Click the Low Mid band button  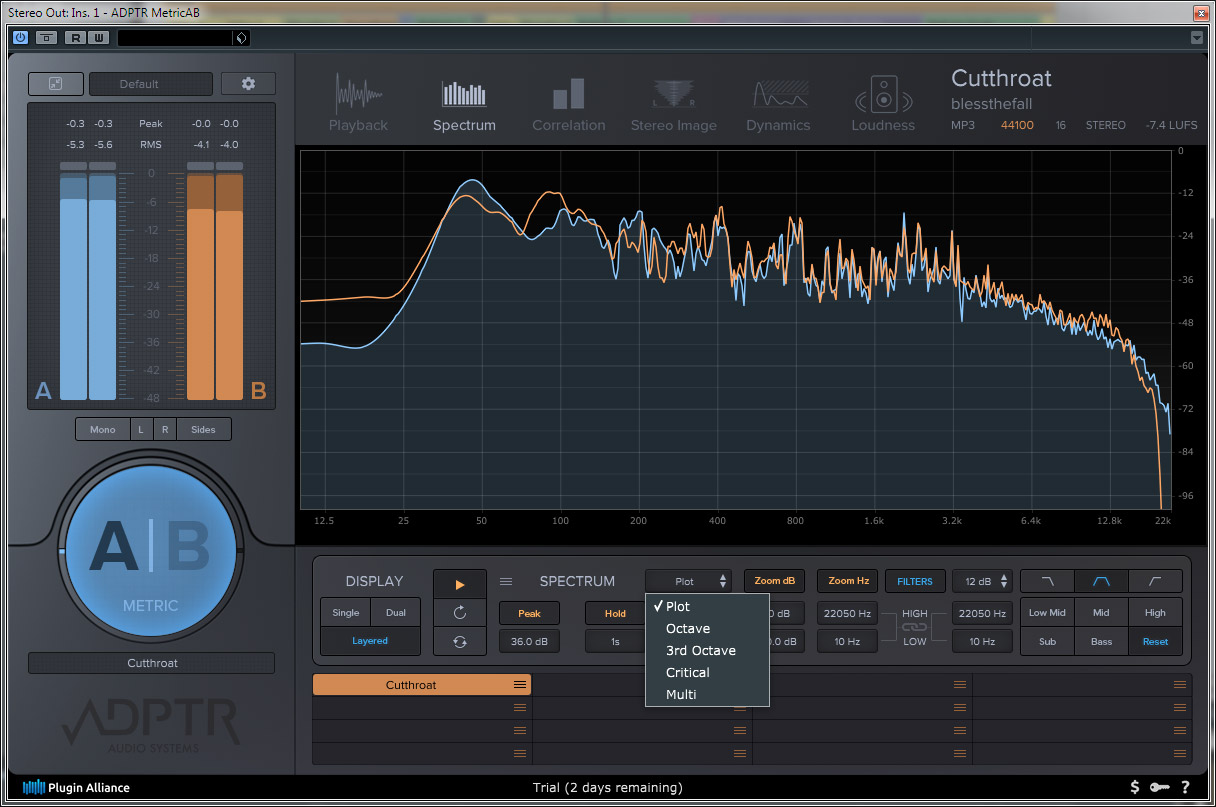tap(1047, 613)
